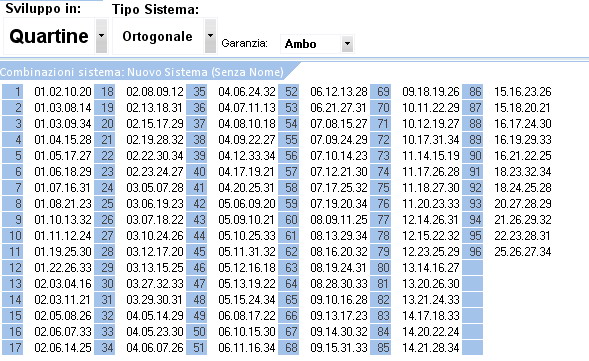Select combination 52 06.12.13.28
This screenshot has height=361, width=589.
pyautogui.click(x=339, y=92)
